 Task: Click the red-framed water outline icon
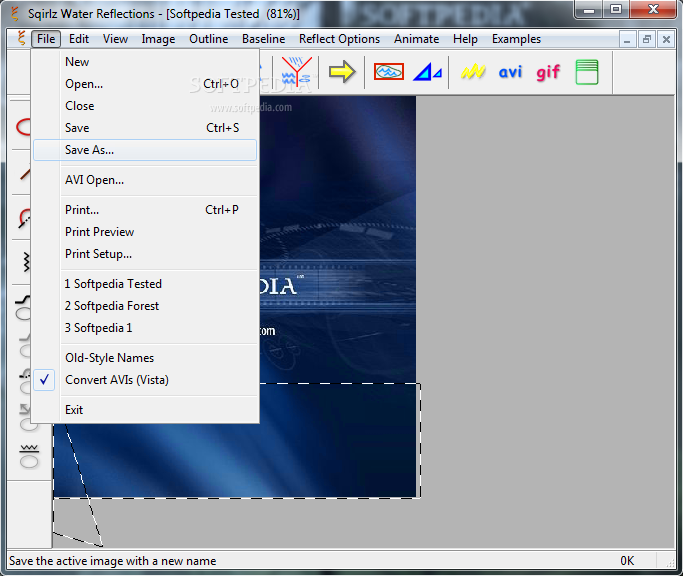click(x=389, y=72)
